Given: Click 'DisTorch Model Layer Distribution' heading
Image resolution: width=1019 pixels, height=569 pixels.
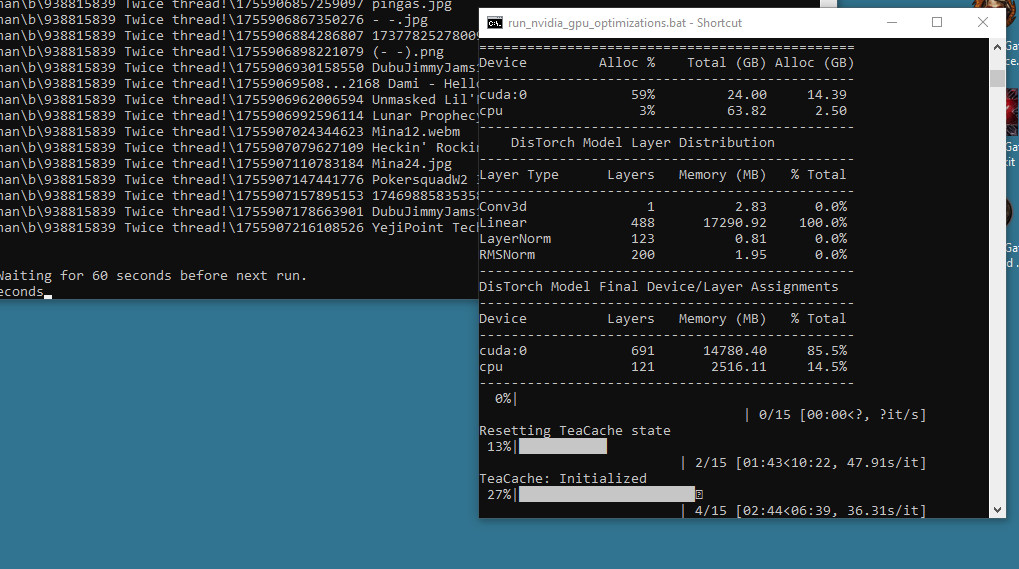Looking at the screenshot, I should click(x=643, y=143).
